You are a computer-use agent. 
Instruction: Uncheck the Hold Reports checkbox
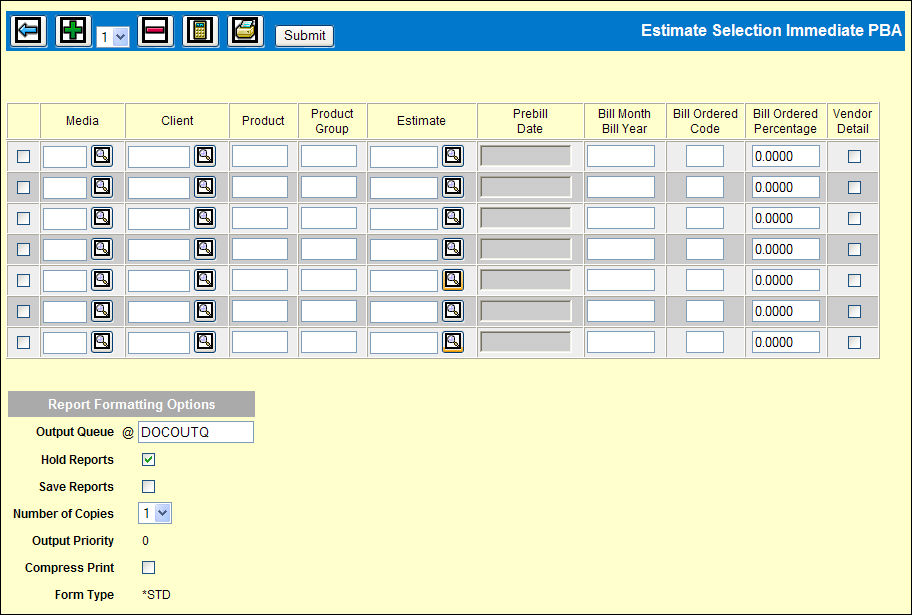pyautogui.click(x=148, y=460)
